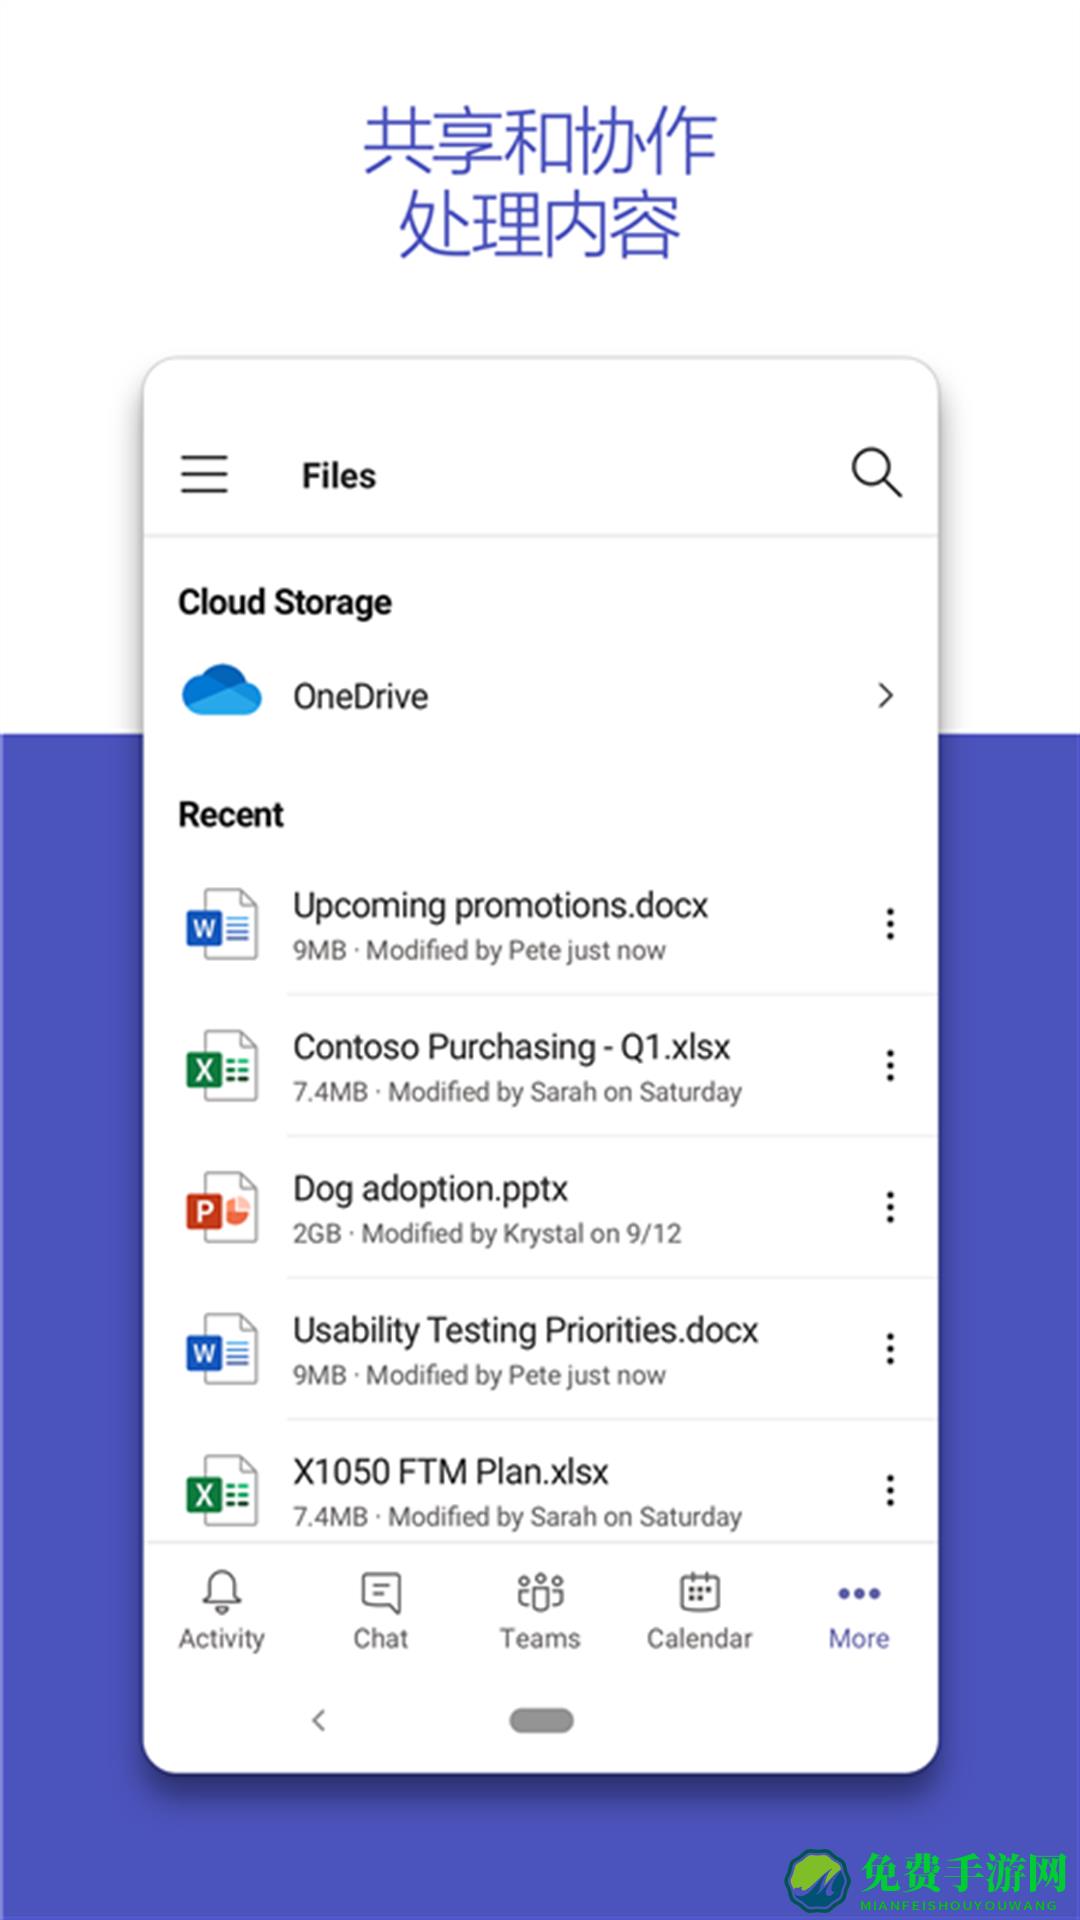
Task: Go to the Teams tab
Action: click(x=540, y=1610)
